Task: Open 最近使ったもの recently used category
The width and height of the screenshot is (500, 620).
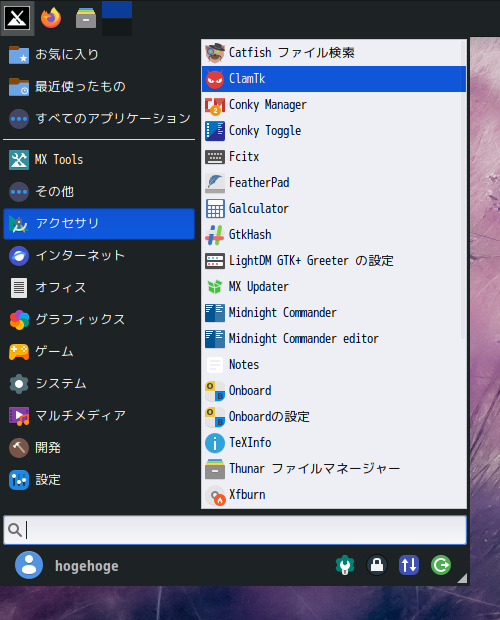Action: tap(99, 87)
